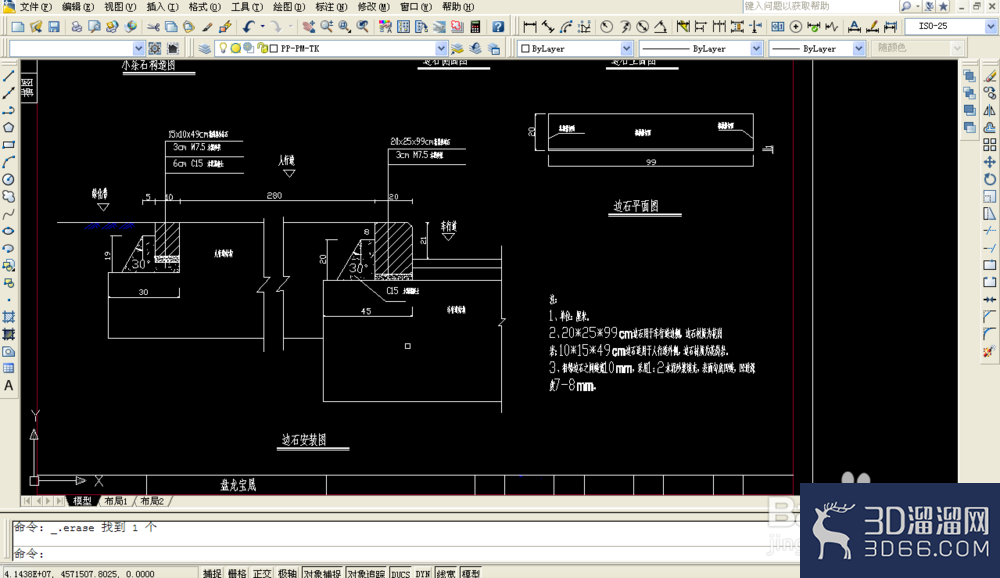Select the Line tool in draw toolbar

click(x=8, y=76)
